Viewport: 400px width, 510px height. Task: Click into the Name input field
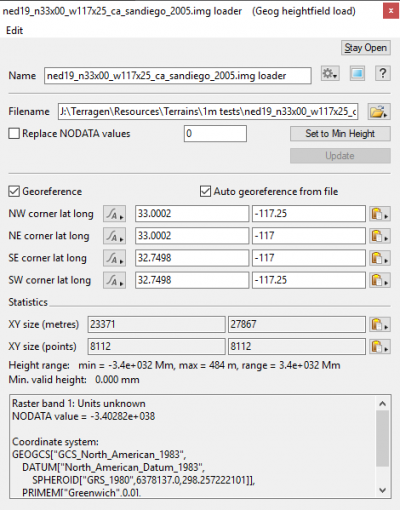[x=178, y=76]
